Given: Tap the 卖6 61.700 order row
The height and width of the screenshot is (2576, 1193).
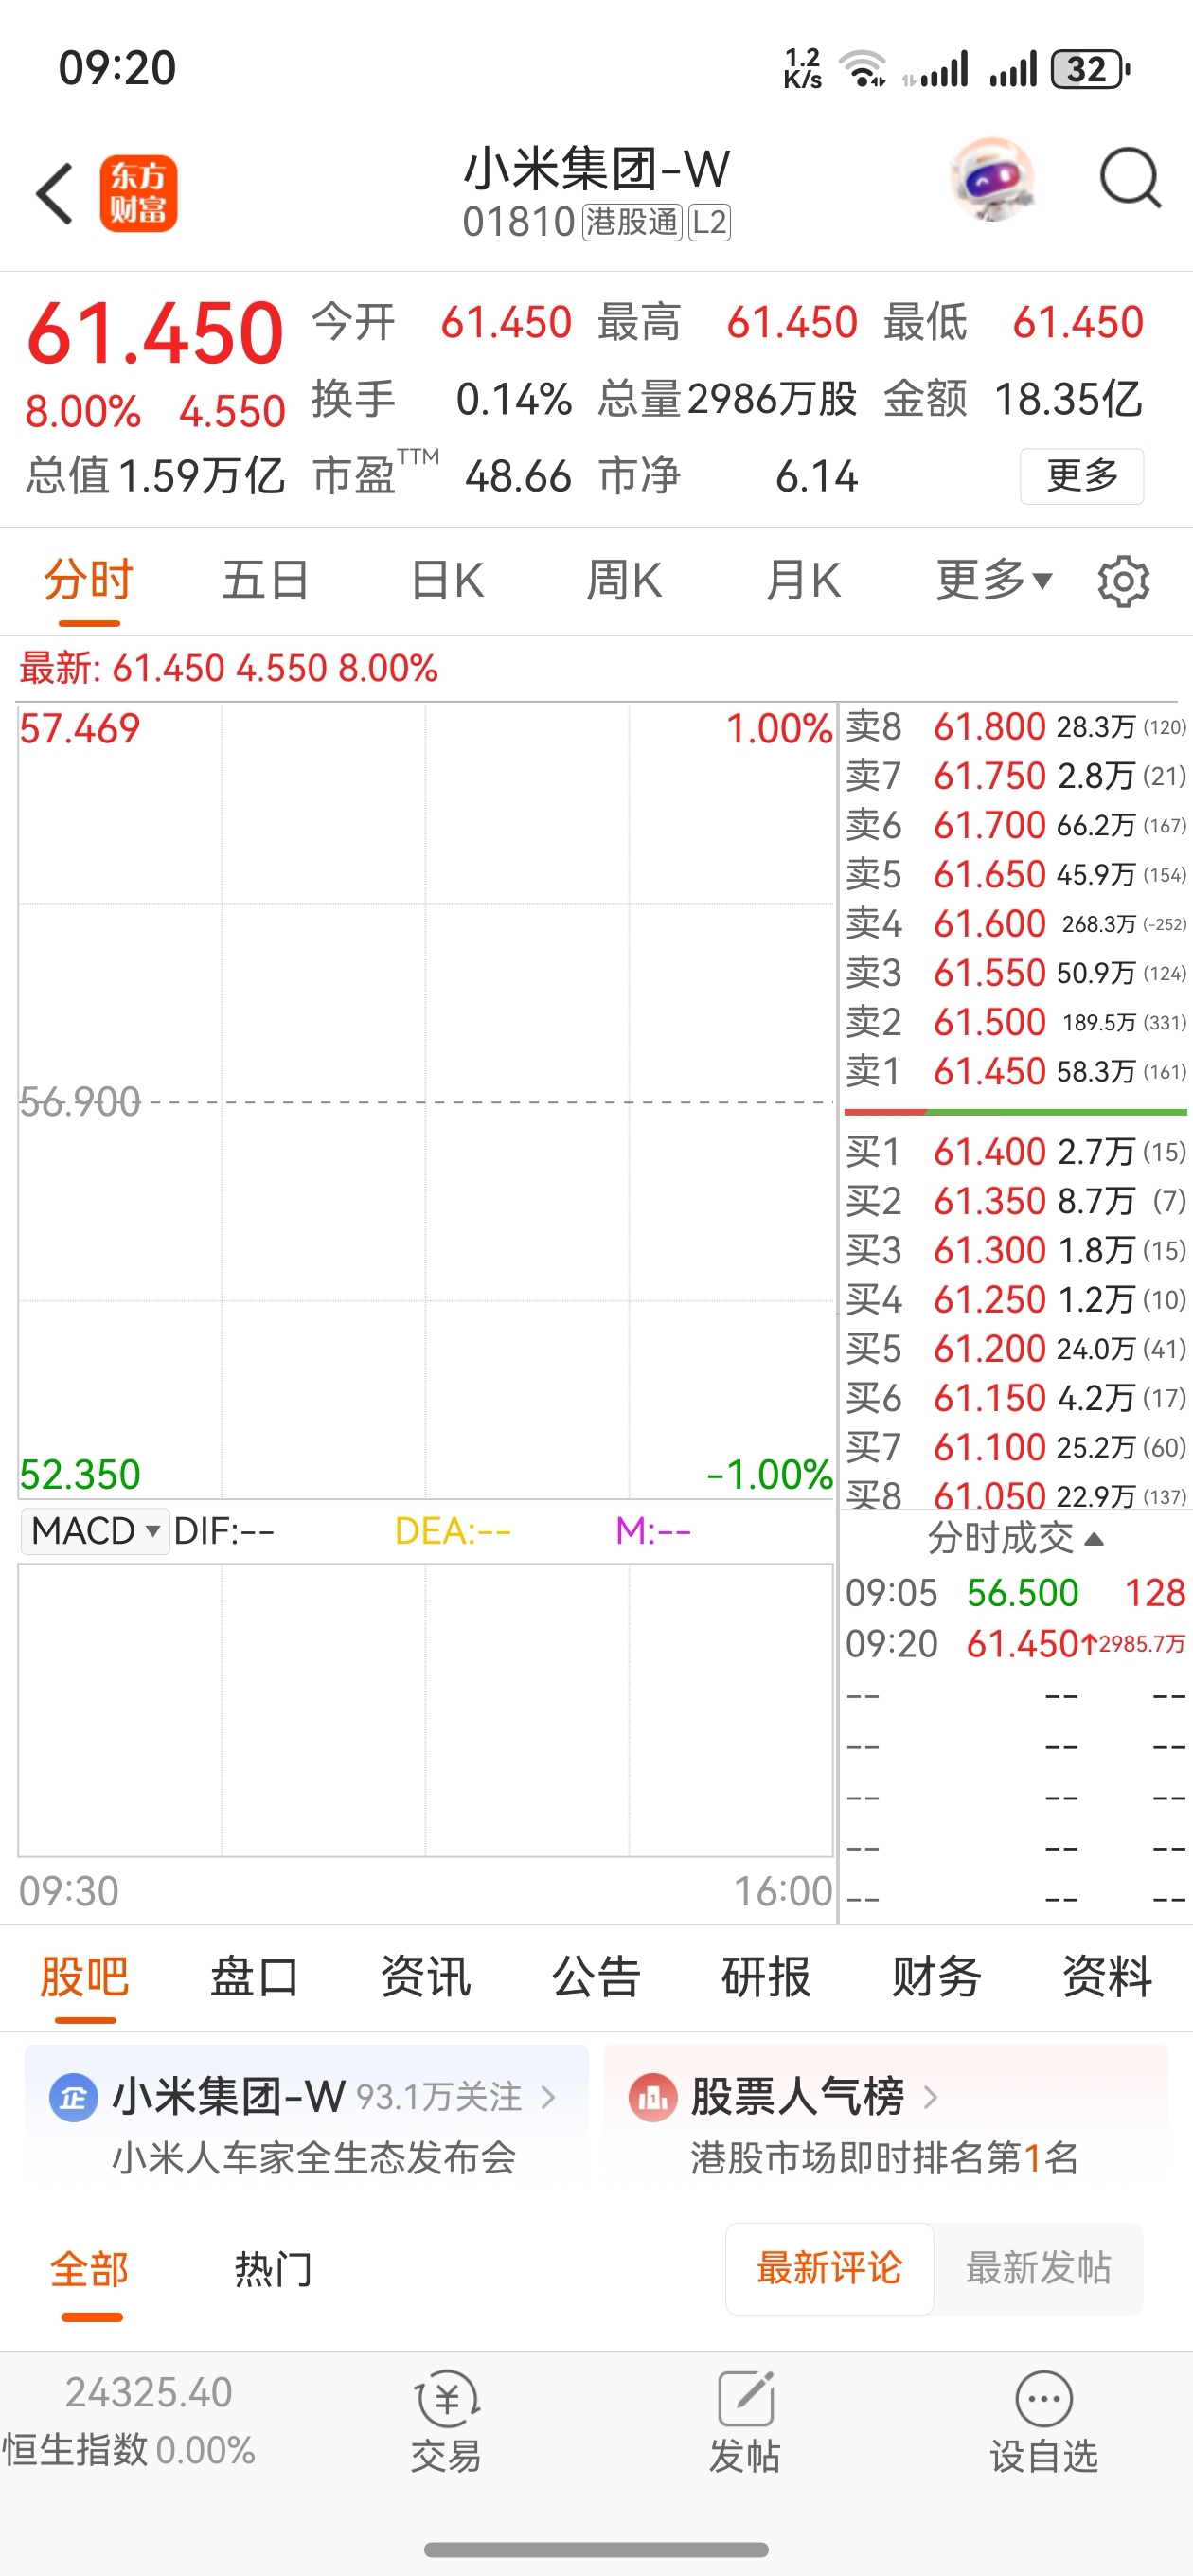Looking at the screenshot, I should coord(1016,825).
